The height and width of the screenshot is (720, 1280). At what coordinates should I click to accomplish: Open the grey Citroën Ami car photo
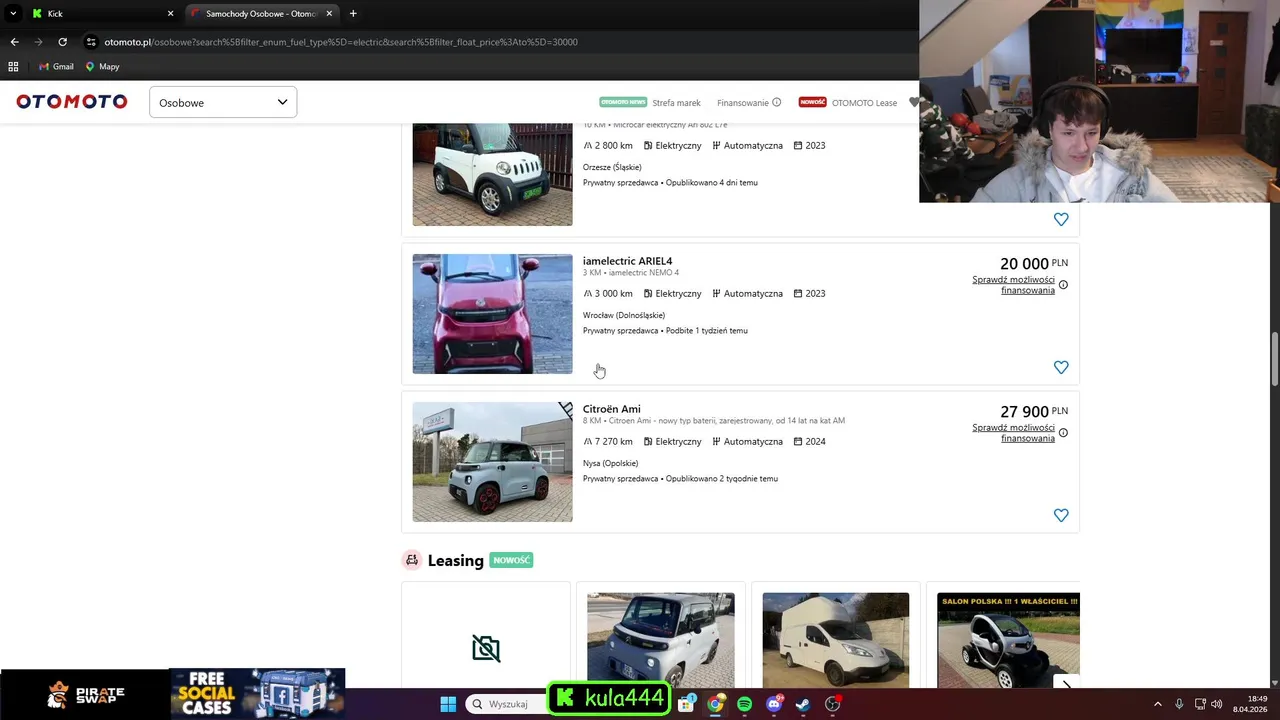click(492, 462)
